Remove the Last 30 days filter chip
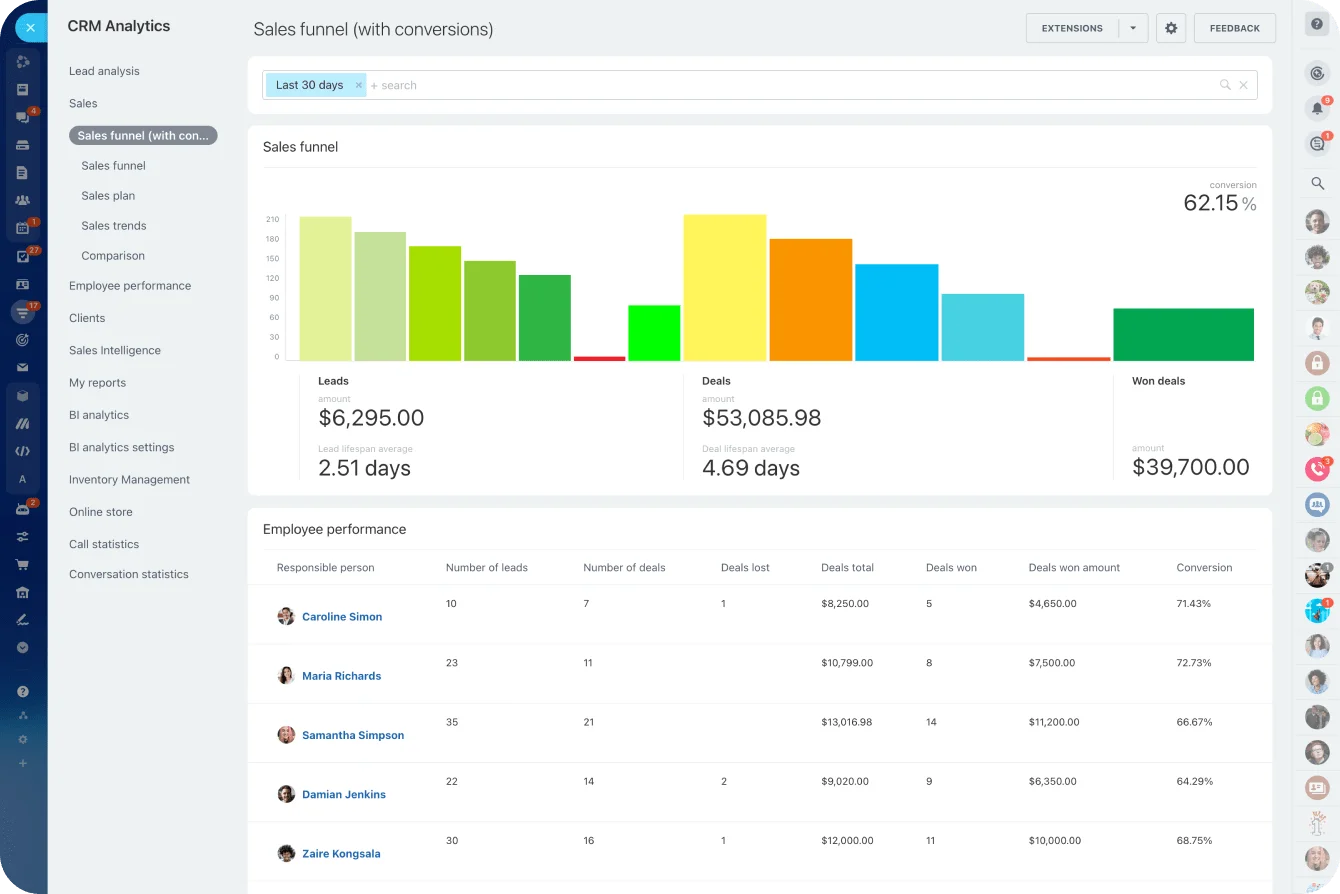The width and height of the screenshot is (1340, 894). pos(358,85)
